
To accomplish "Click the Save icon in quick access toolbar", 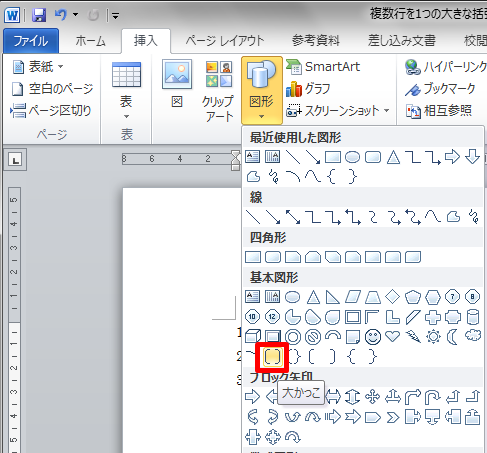I will tap(39, 15).
